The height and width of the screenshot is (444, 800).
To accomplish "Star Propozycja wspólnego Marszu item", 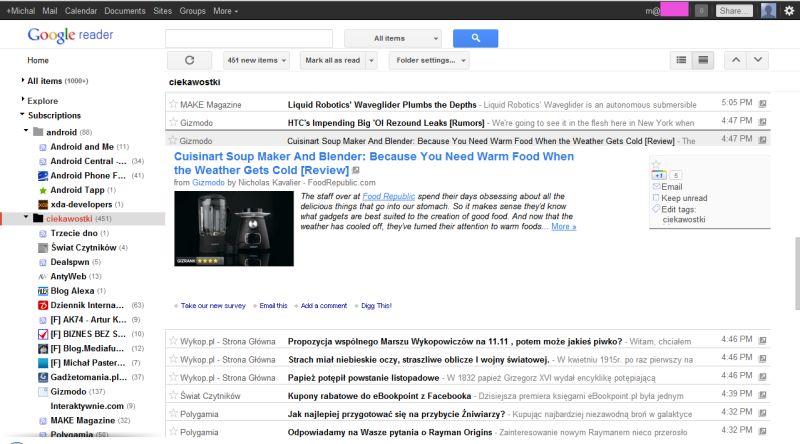I will point(173,340).
